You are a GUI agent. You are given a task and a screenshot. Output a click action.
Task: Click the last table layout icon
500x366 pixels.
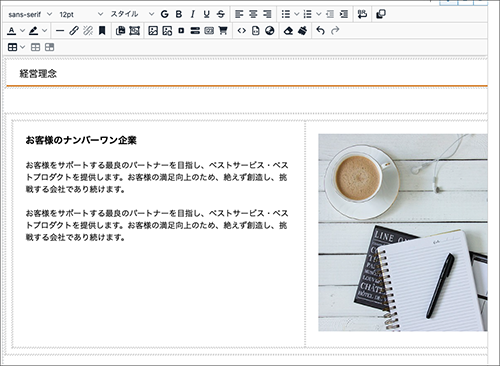pos(49,47)
